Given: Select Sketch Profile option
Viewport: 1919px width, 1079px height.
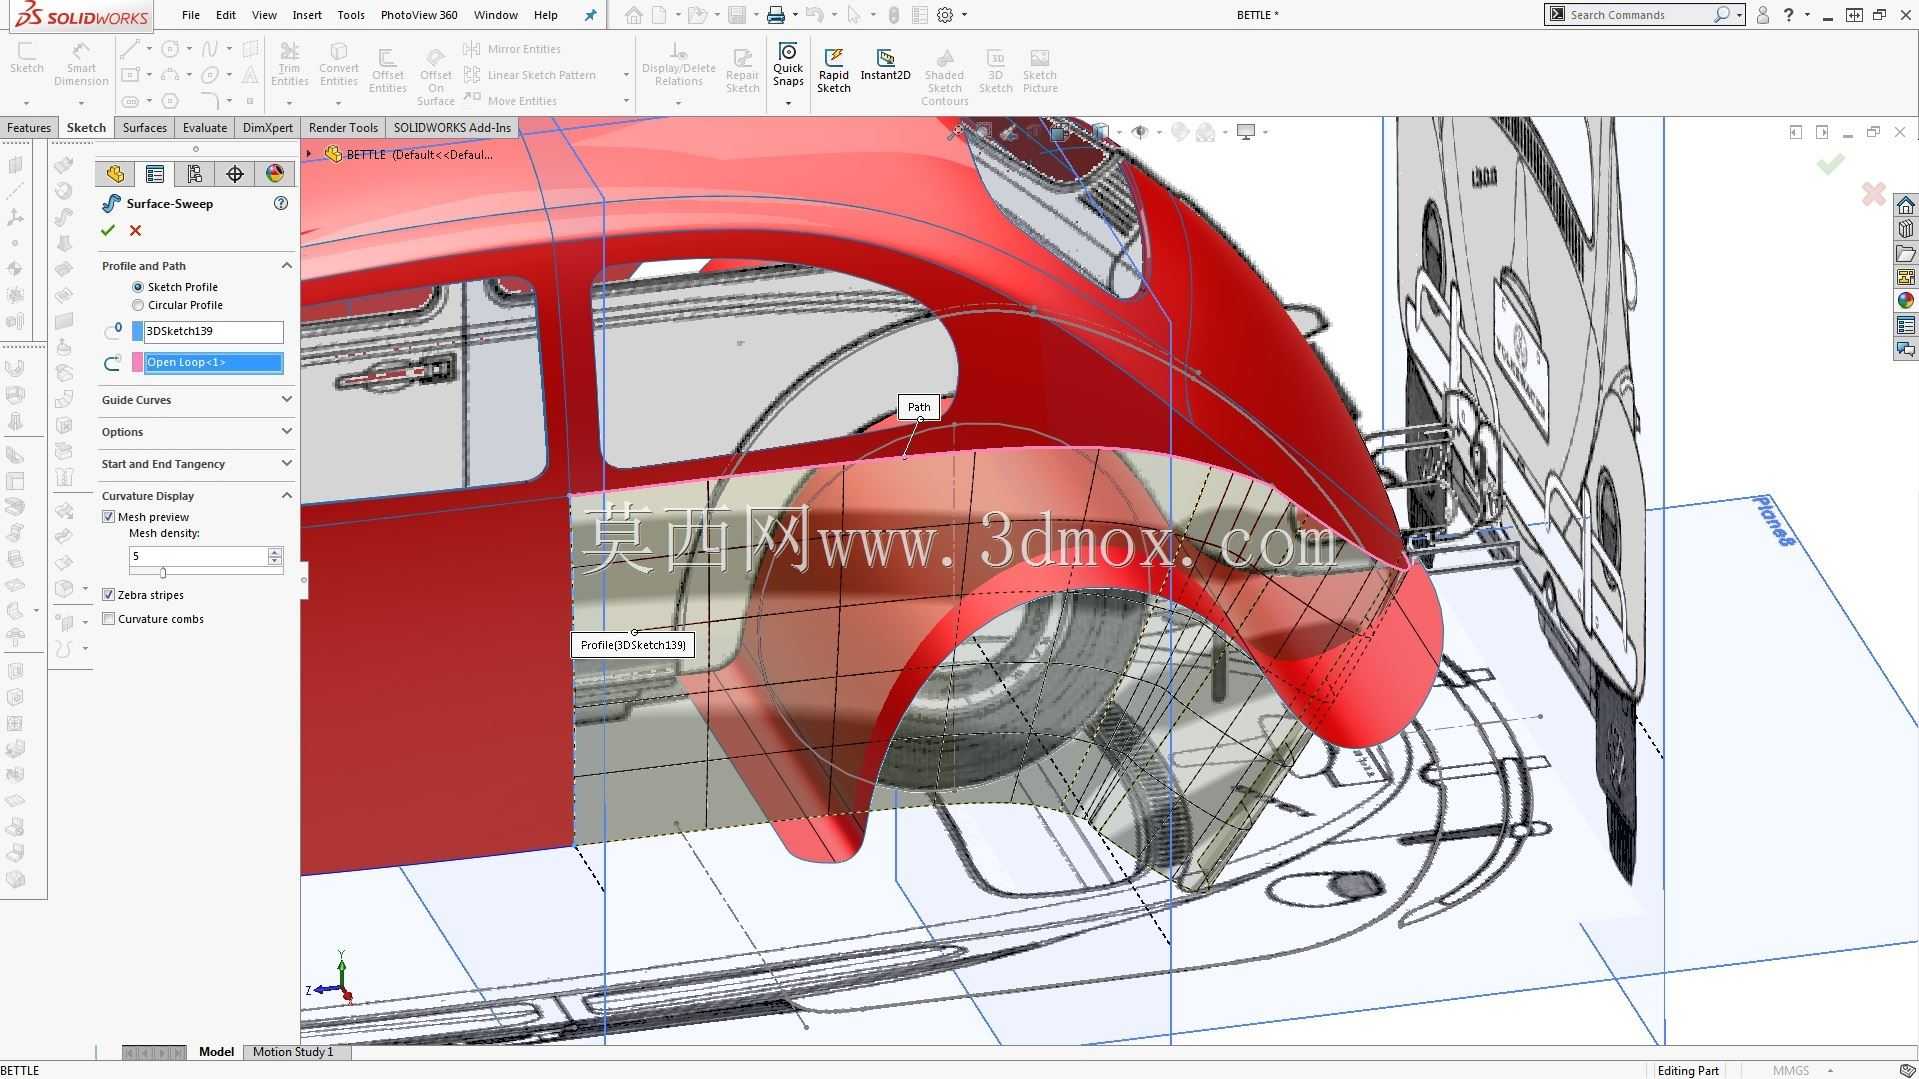Looking at the screenshot, I should click(x=138, y=287).
